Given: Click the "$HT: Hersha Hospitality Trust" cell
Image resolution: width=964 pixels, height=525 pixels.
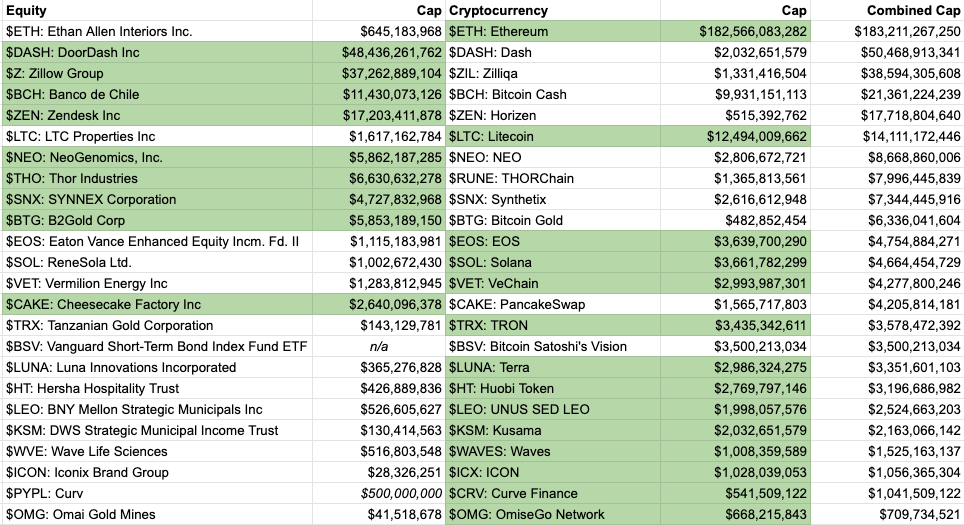Looking at the screenshot, I should [x=157, y=388].
